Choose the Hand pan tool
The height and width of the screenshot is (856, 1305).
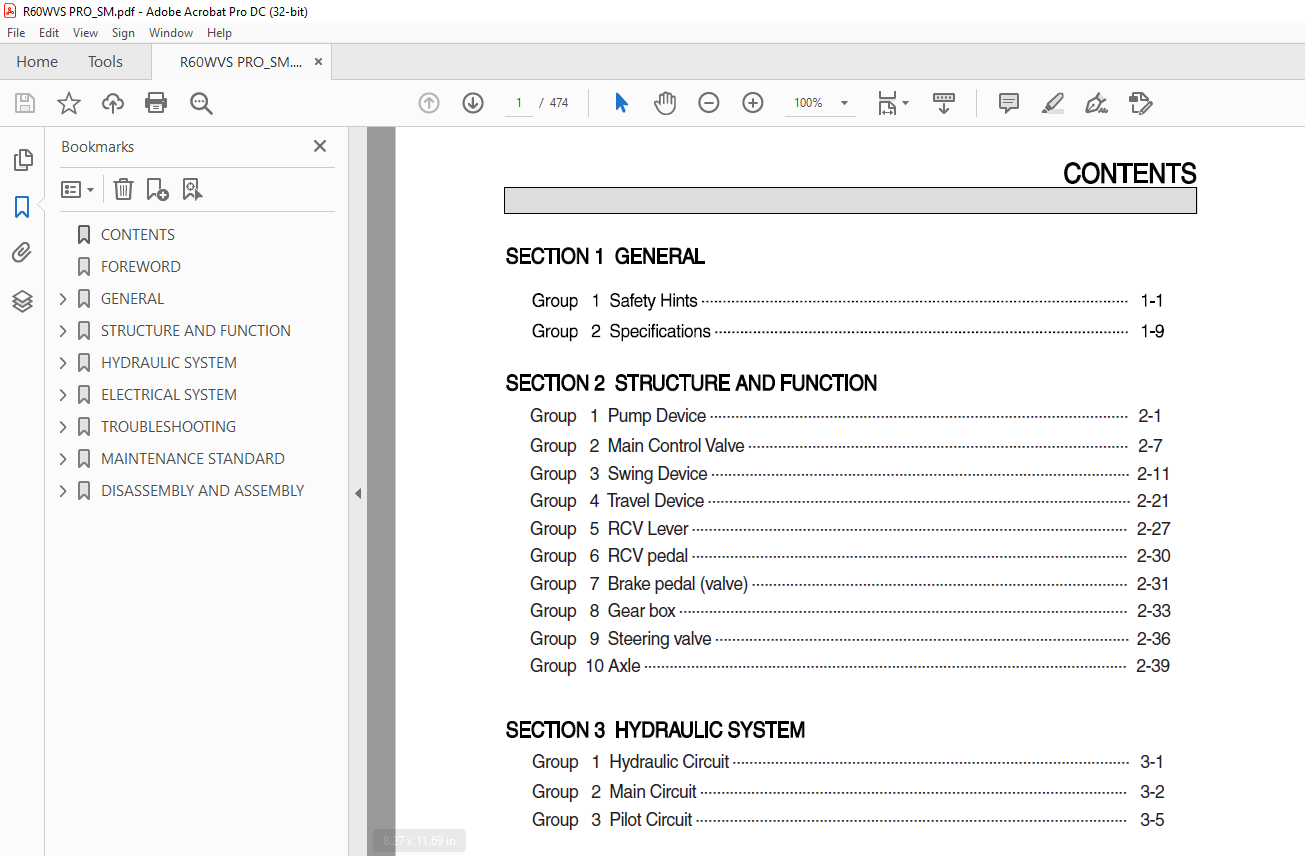(x=665, y=103)
